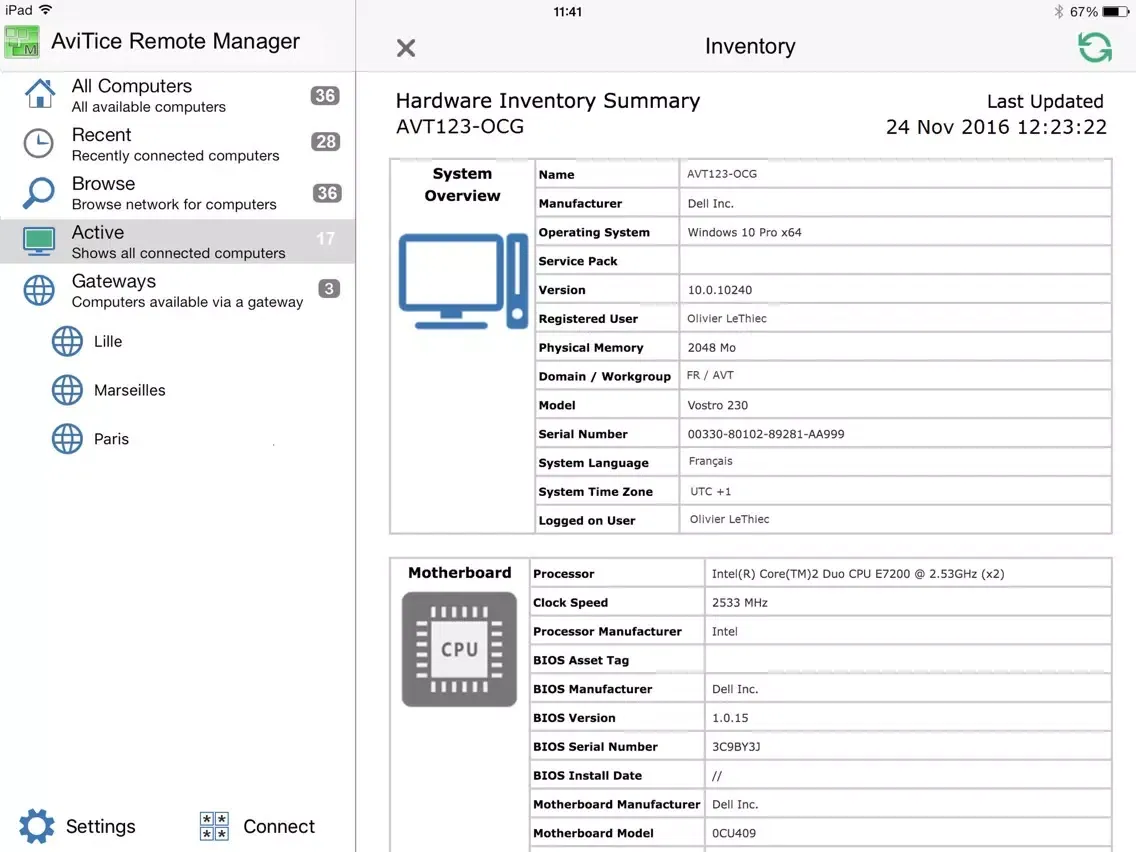Click the Inventory title text
The image size is (1136, 852).
pyautogui.click(x=750, y=46)
